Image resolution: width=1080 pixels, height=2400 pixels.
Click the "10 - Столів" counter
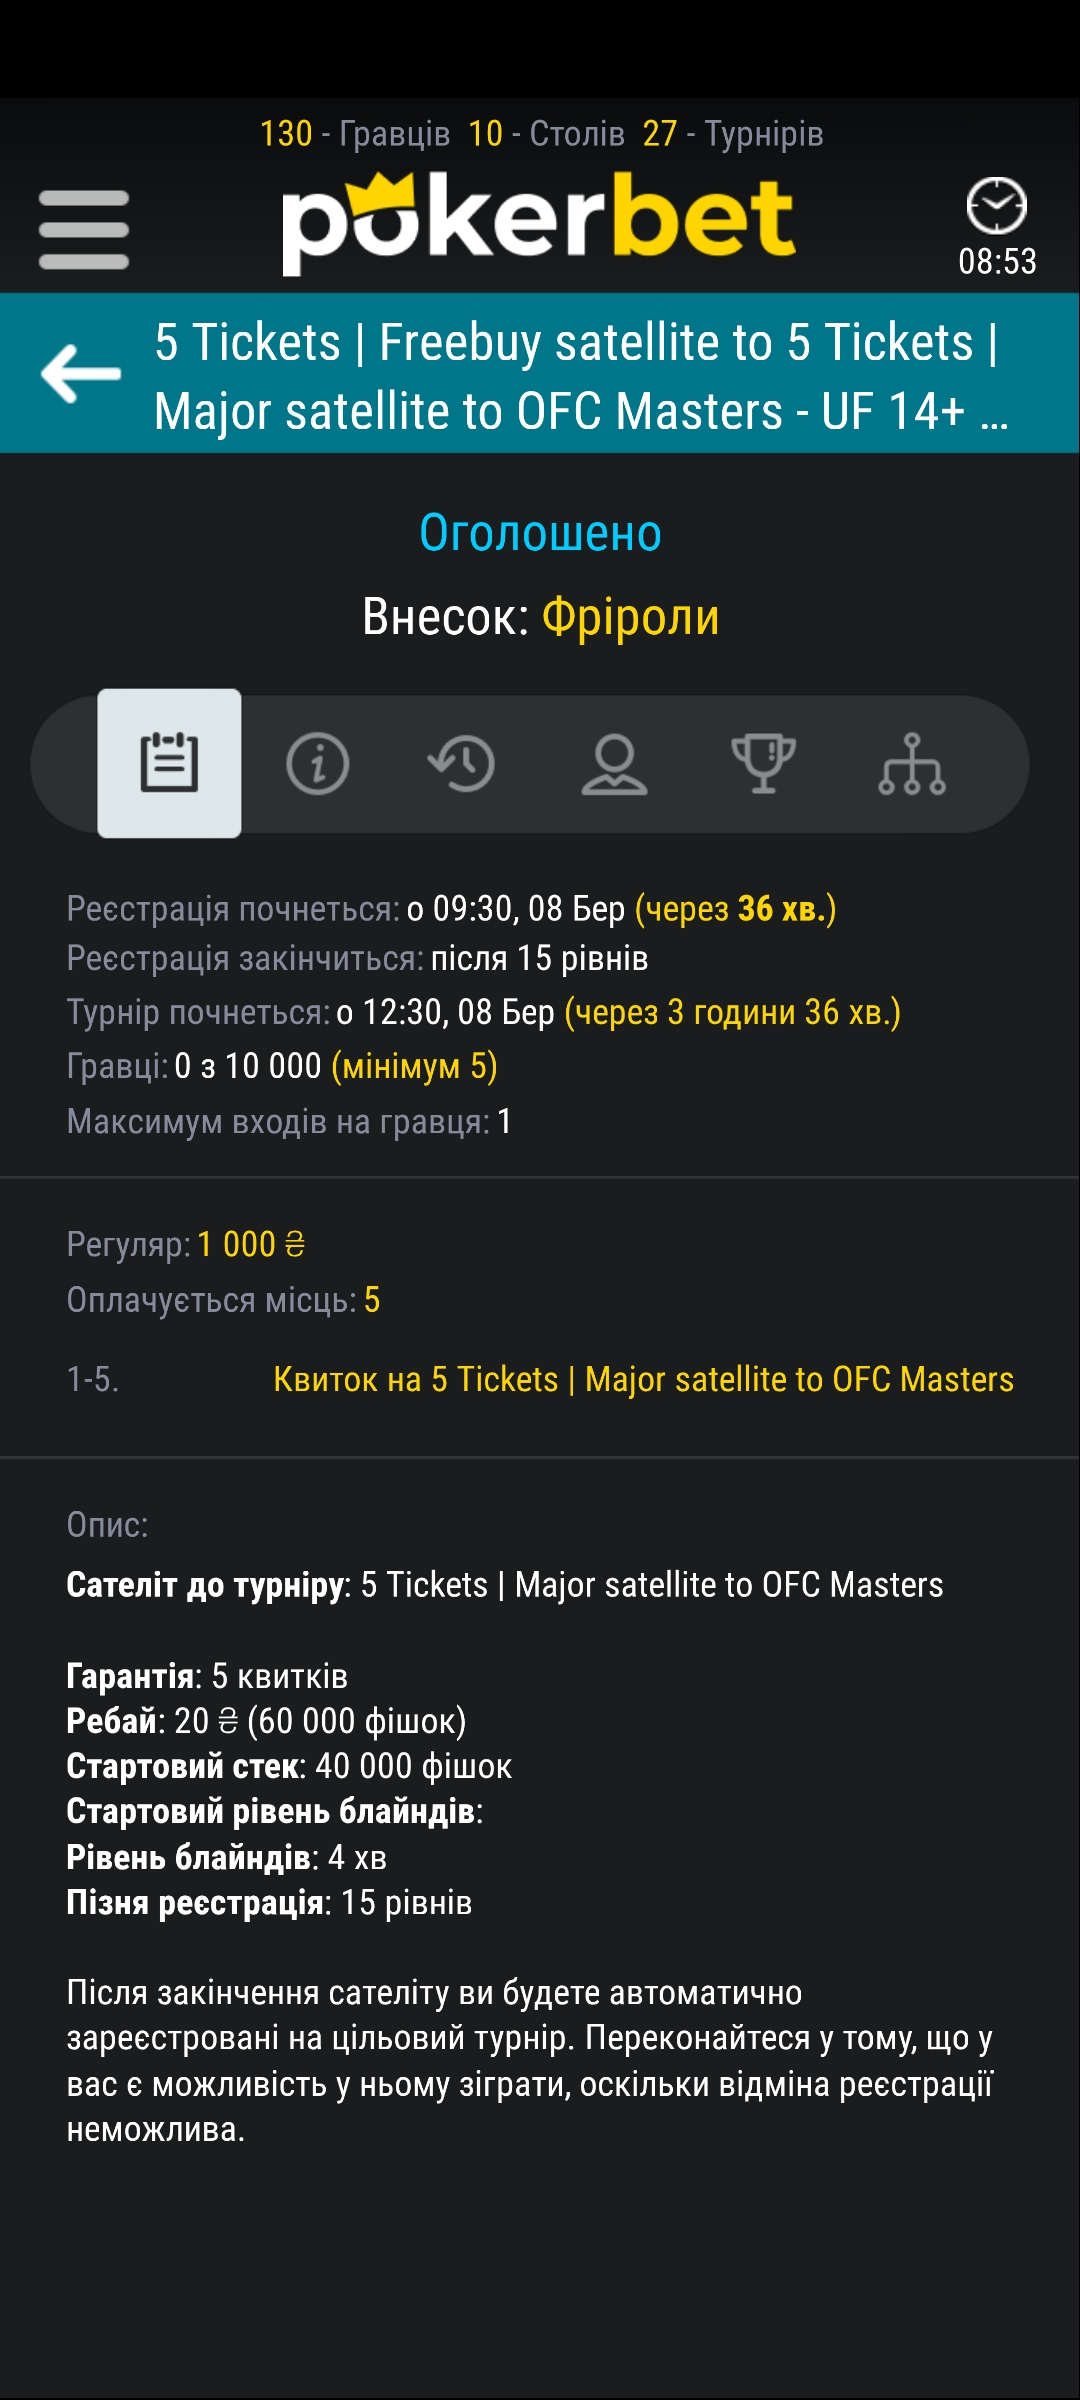(x=546, y=133)
